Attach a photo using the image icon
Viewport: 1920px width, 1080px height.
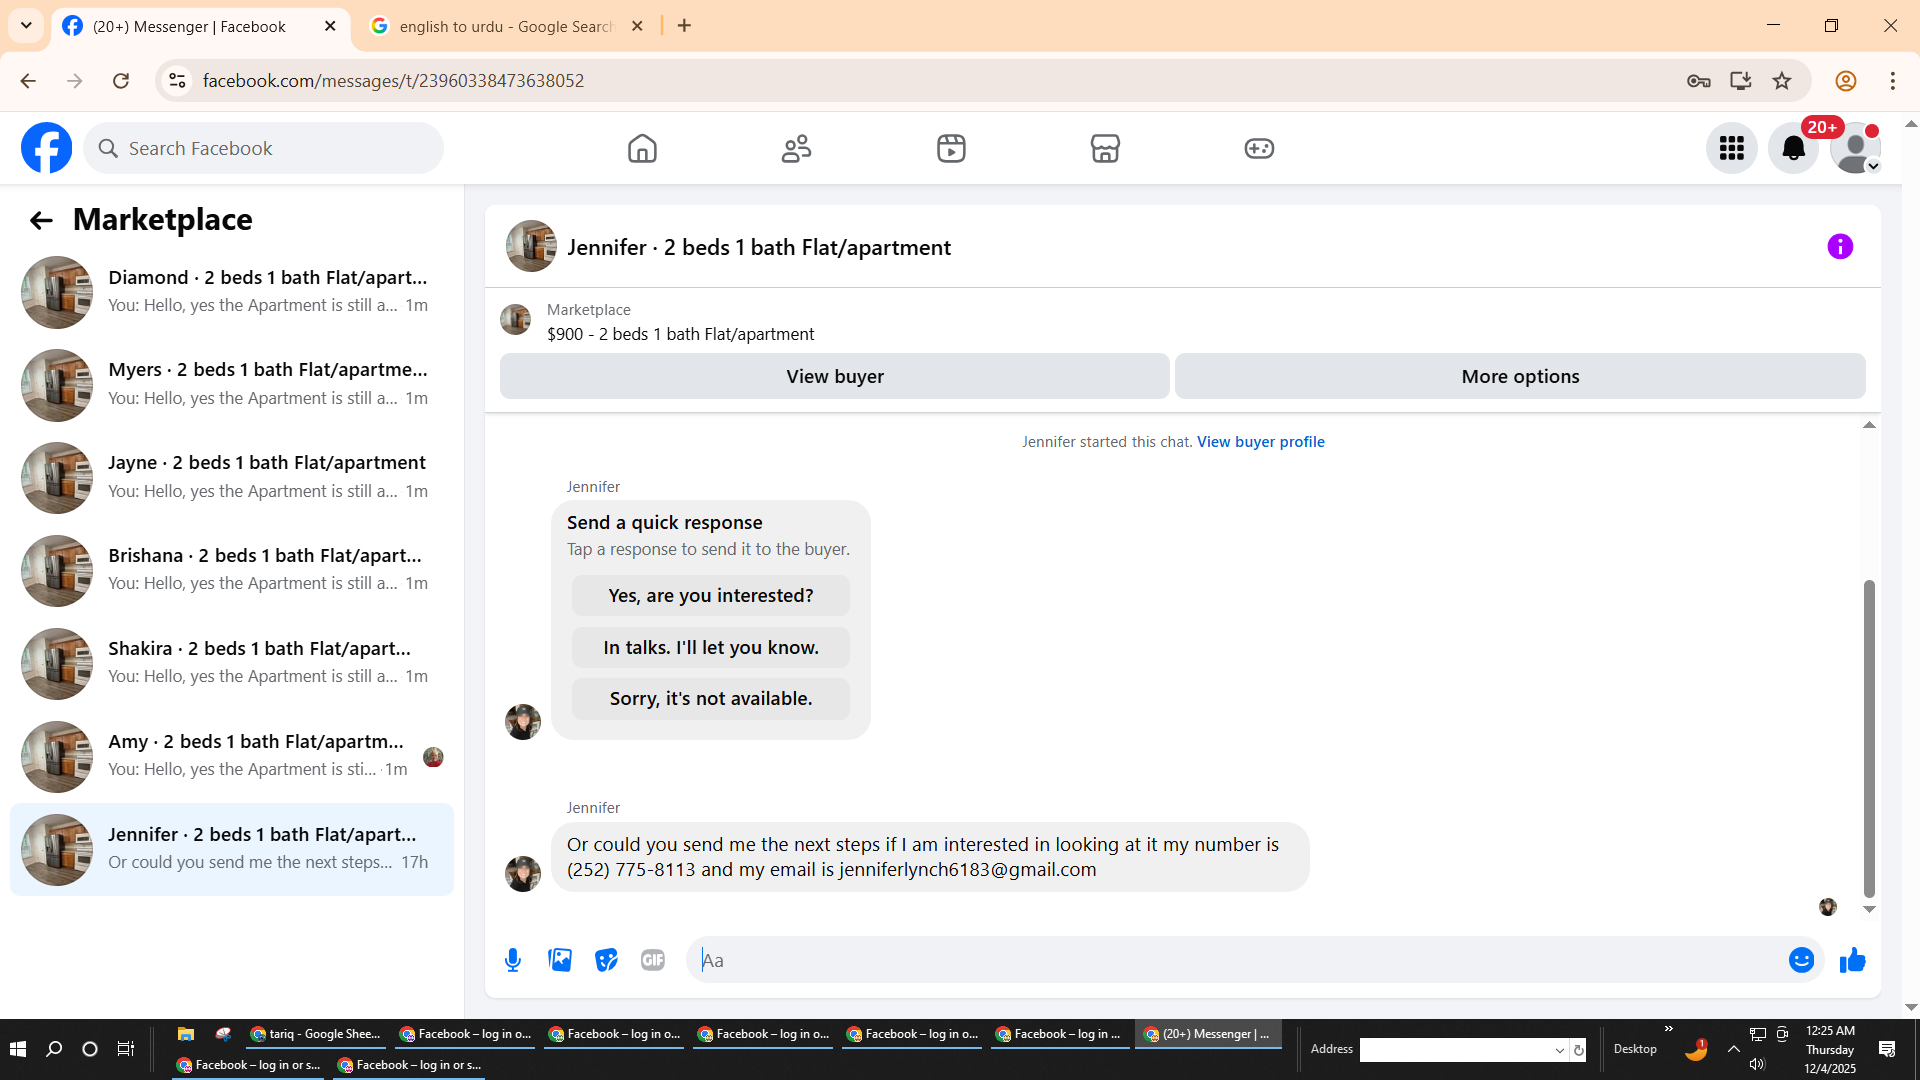(560, 960)
